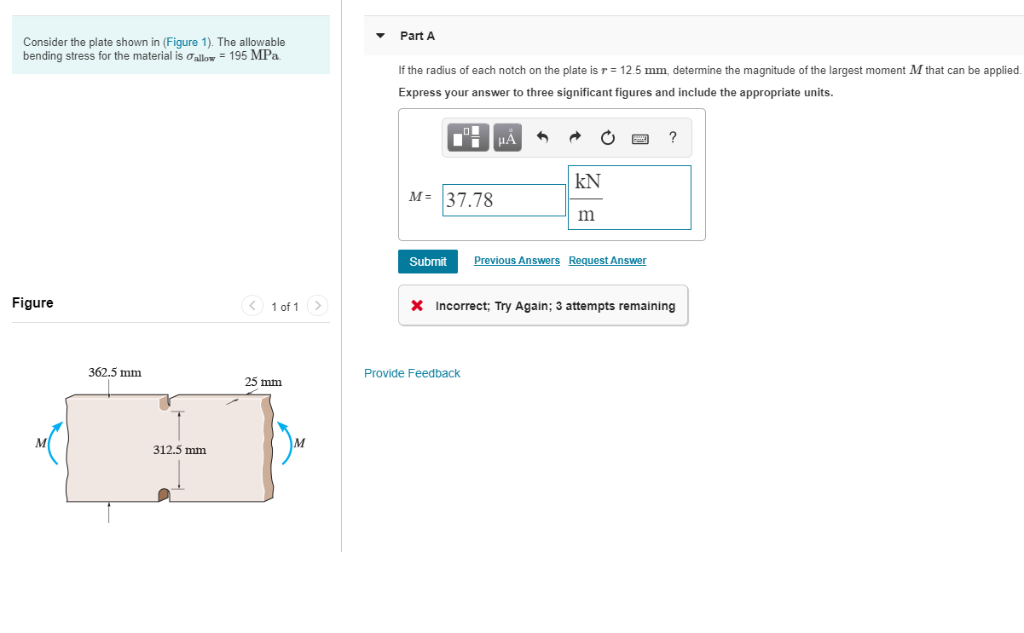The height and width of the screenshot is (633, 1024).
Task: Select the '1 of 1' figure counter
Action: point(285,306)
